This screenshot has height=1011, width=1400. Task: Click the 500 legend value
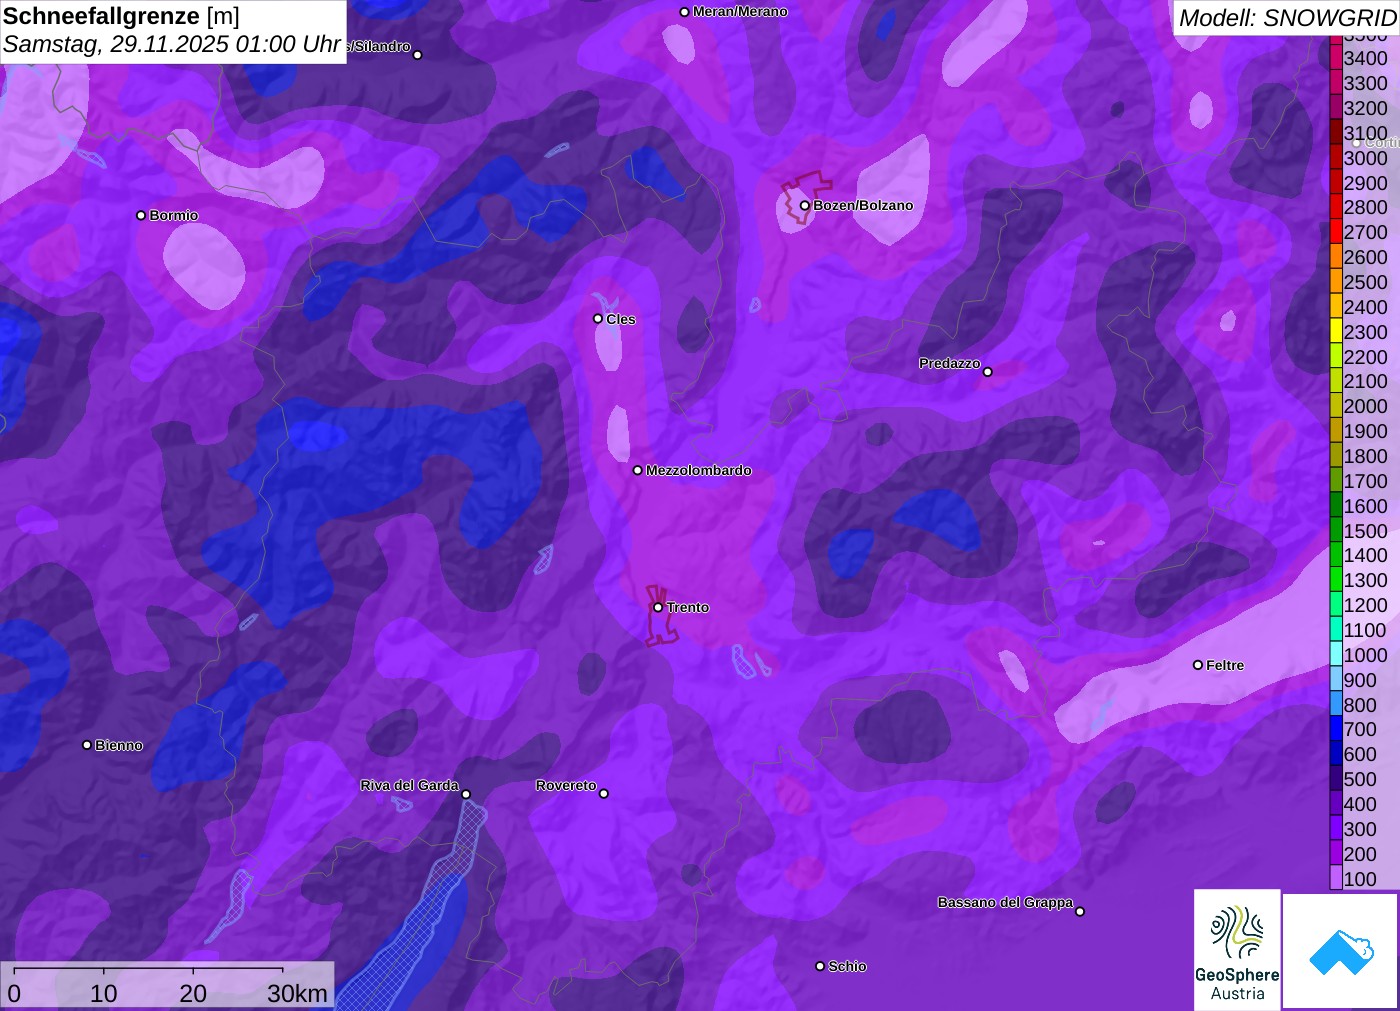coord(1360,779)
